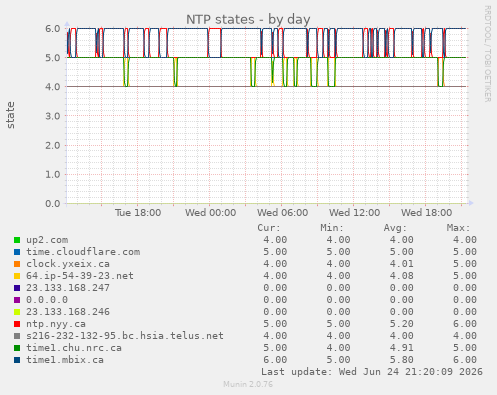Click the 'Tue 18:00' x-axis label

(x=138, y=213)
